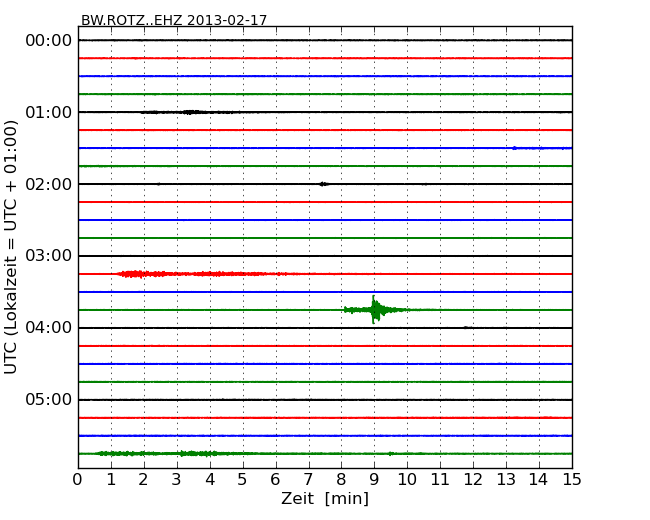Click the x-axis tick label 2
The width and height of the screenshot is (650, 520).
coord(143,480)
